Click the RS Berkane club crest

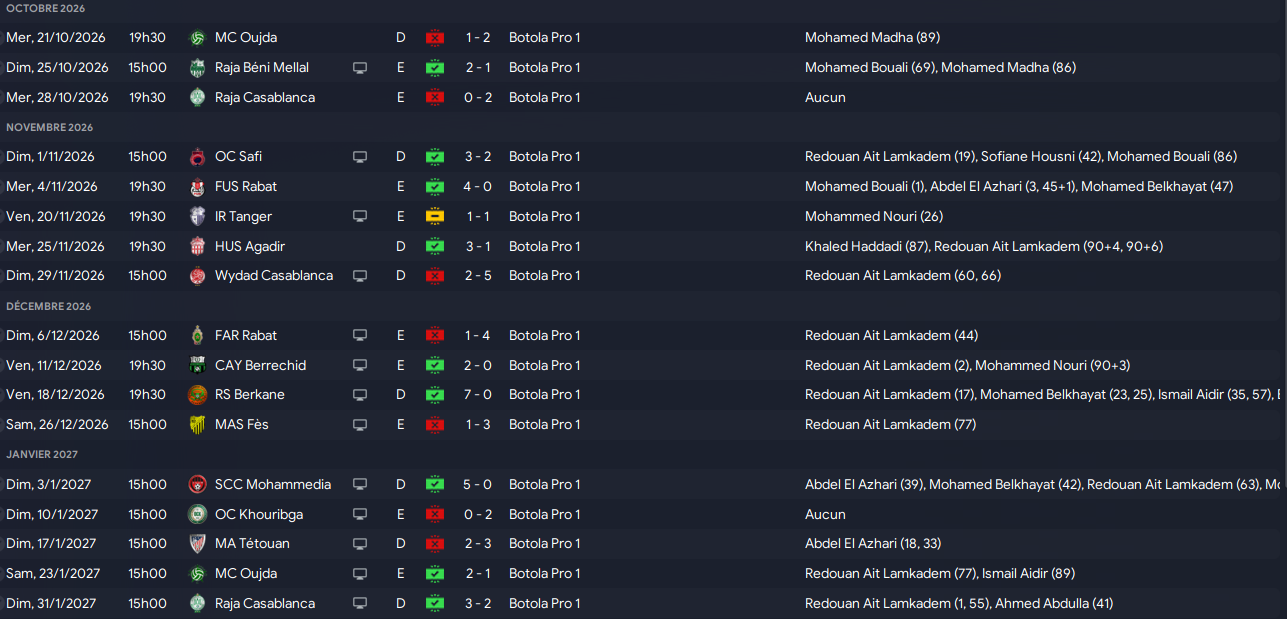pyautogui.click(x=197, y=395)
